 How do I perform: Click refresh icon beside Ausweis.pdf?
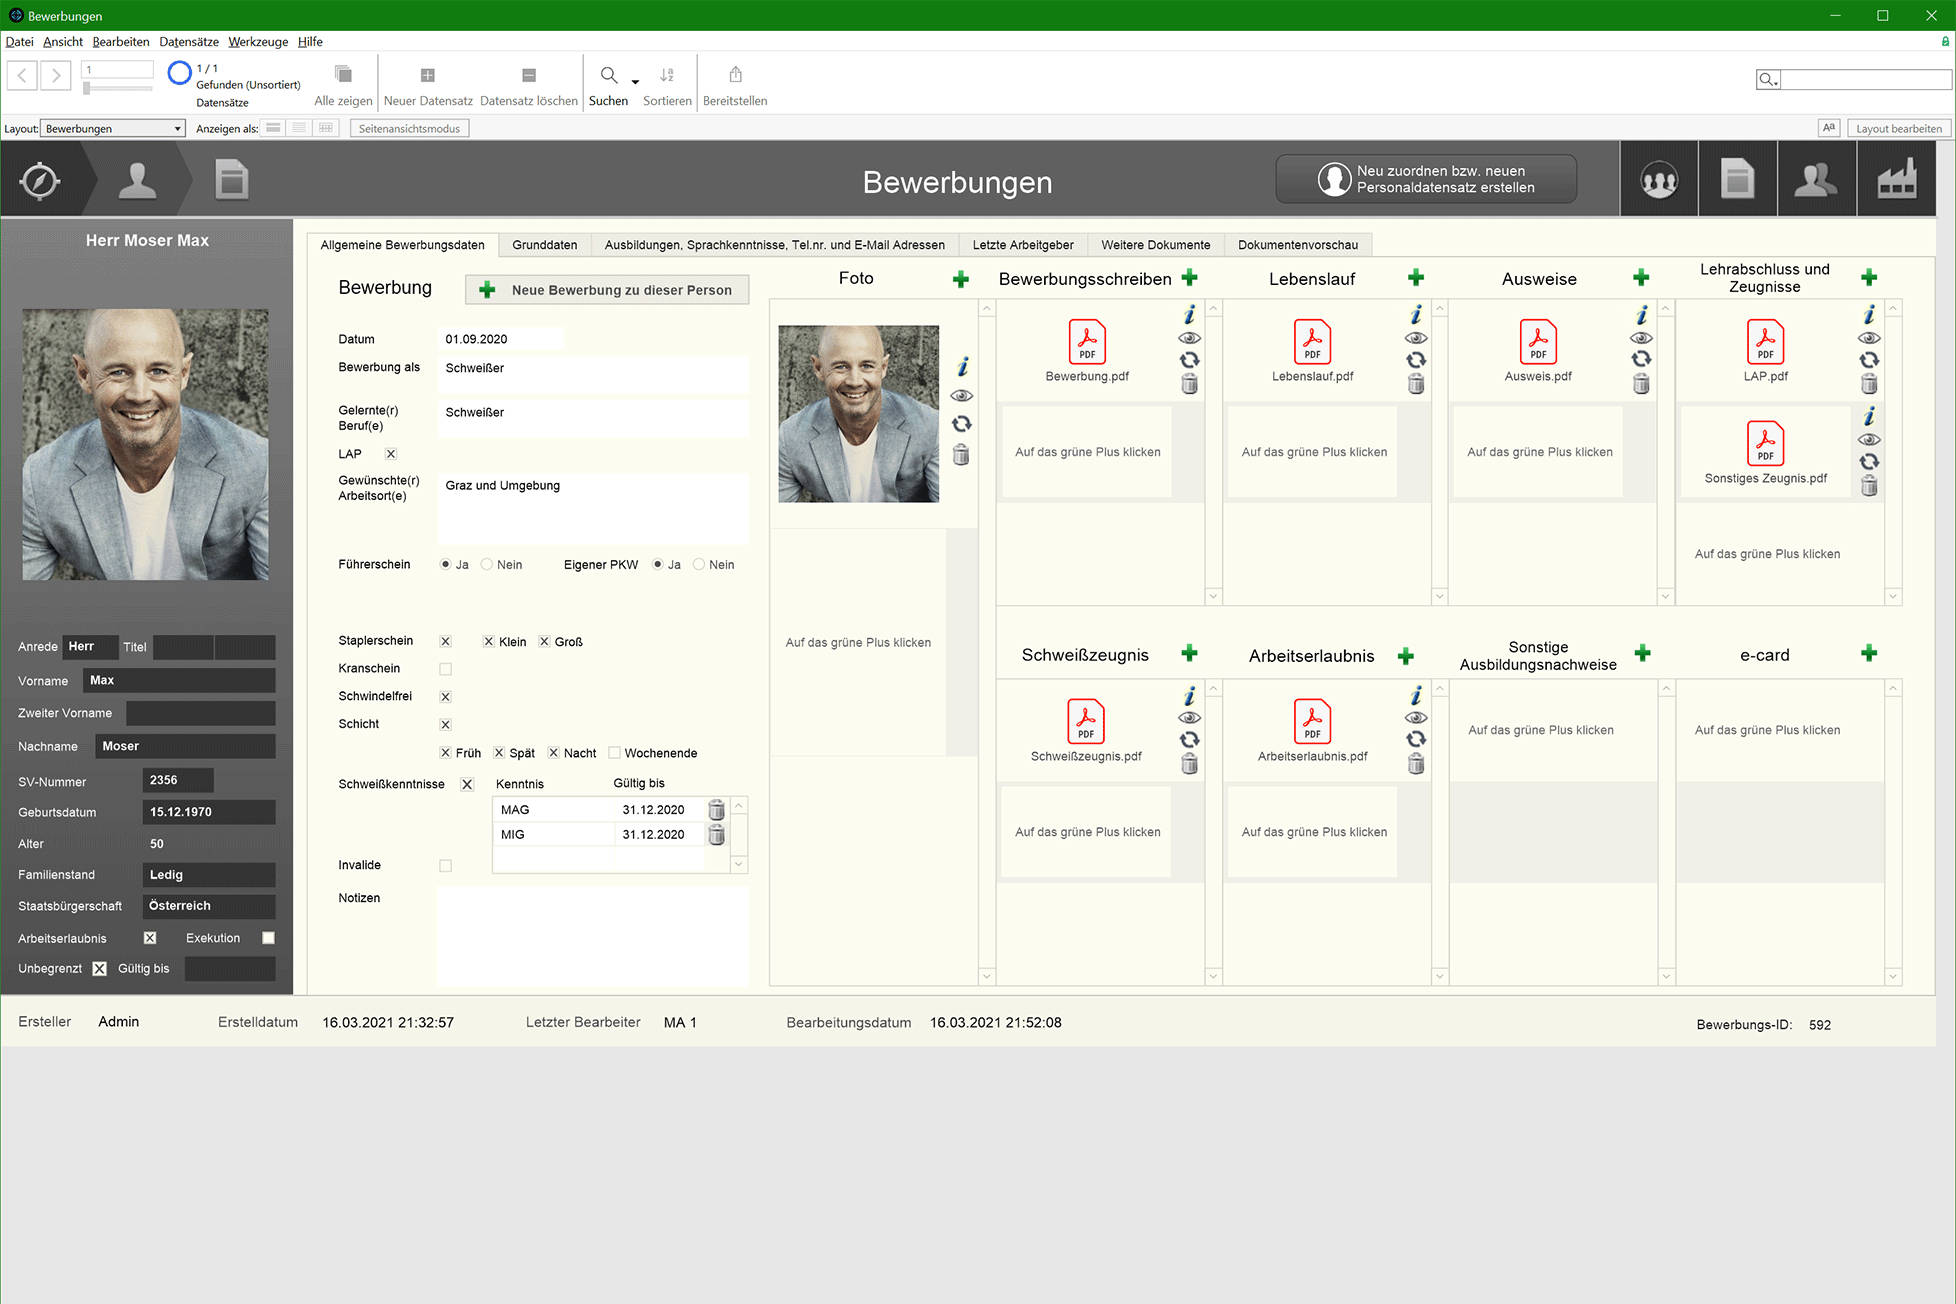(1642, 360)
